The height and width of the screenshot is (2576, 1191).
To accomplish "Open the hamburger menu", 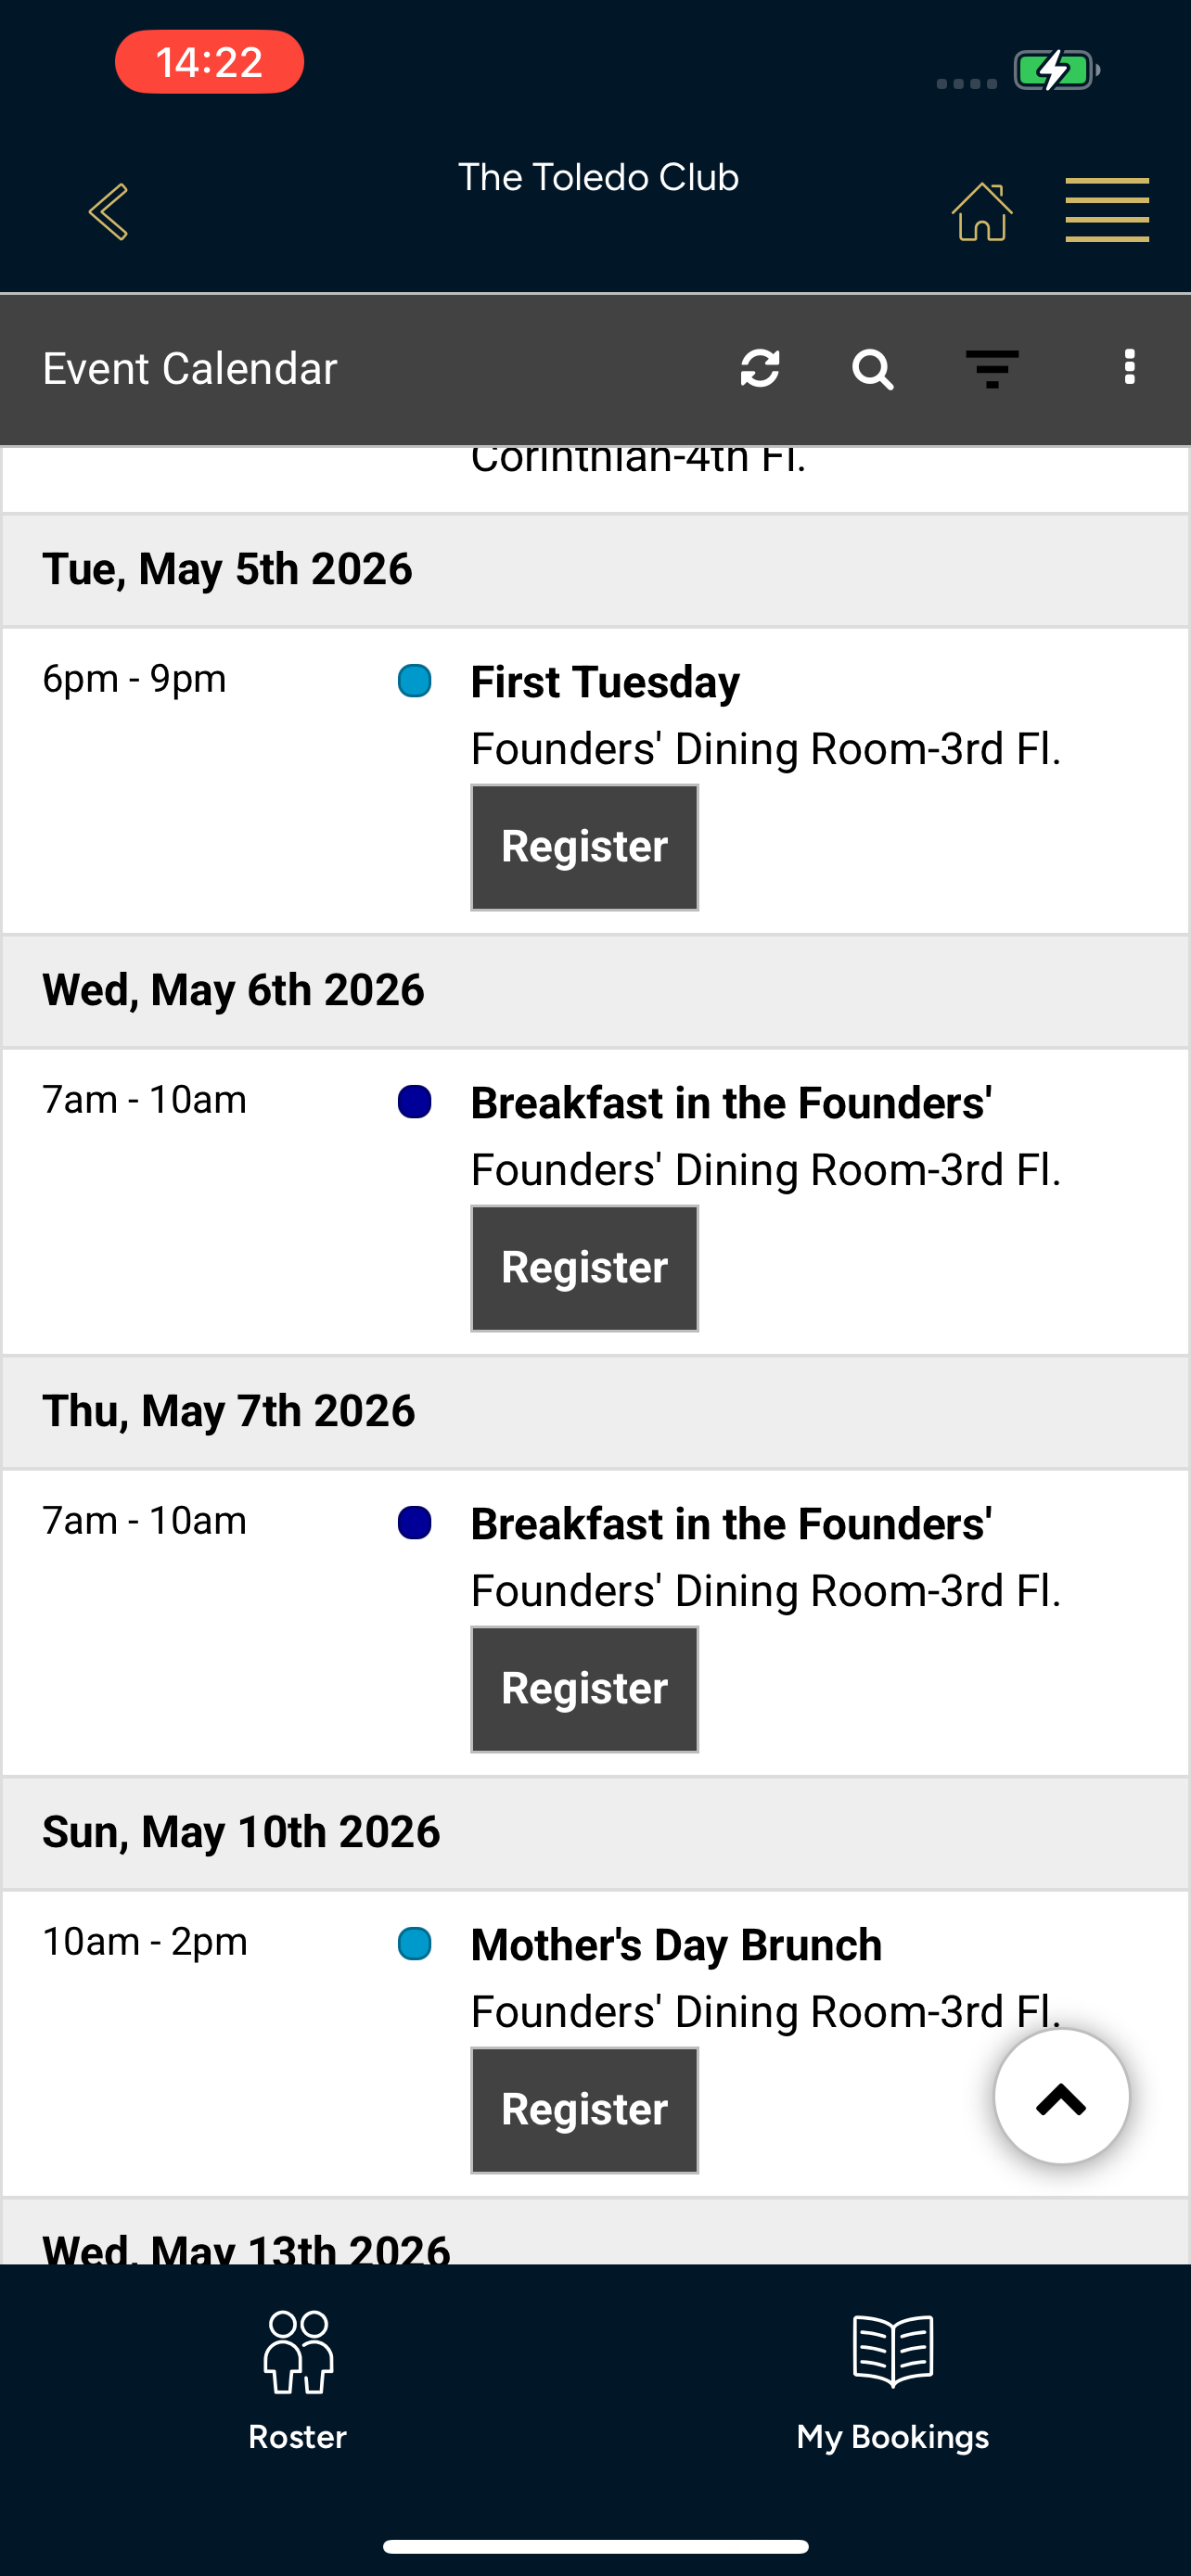I will point(1107,210).
